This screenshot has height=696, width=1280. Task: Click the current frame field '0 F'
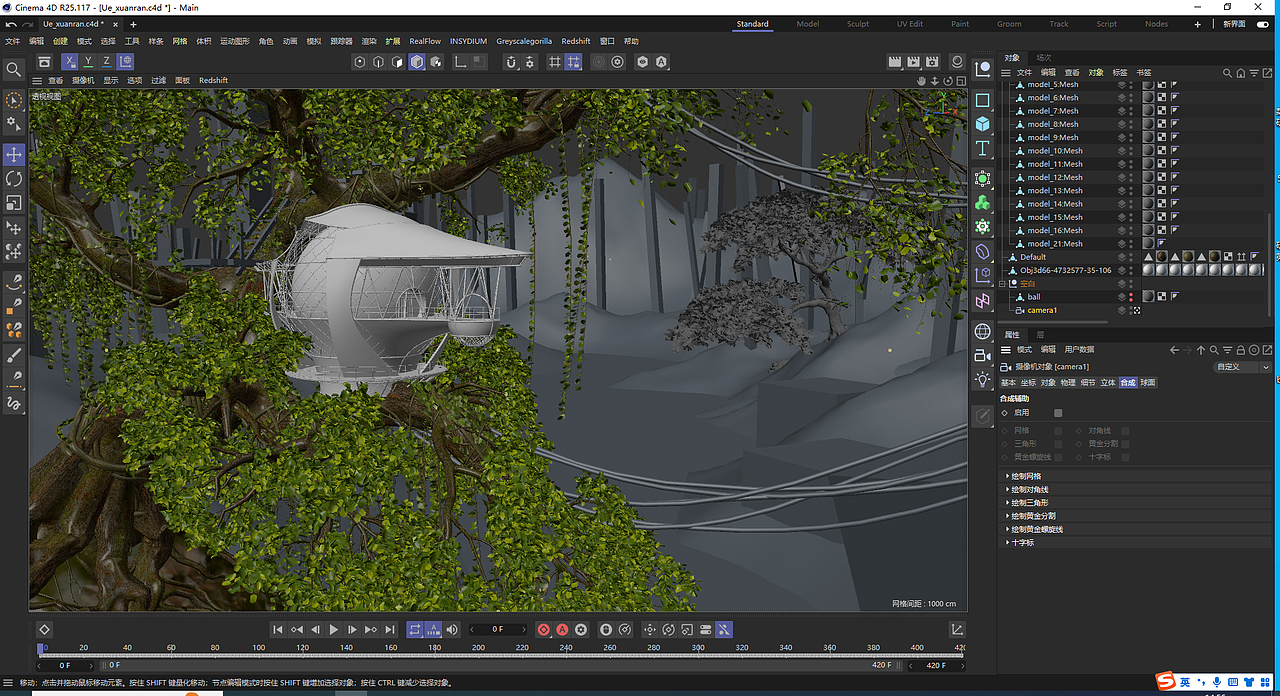click(x=499, y=630)
